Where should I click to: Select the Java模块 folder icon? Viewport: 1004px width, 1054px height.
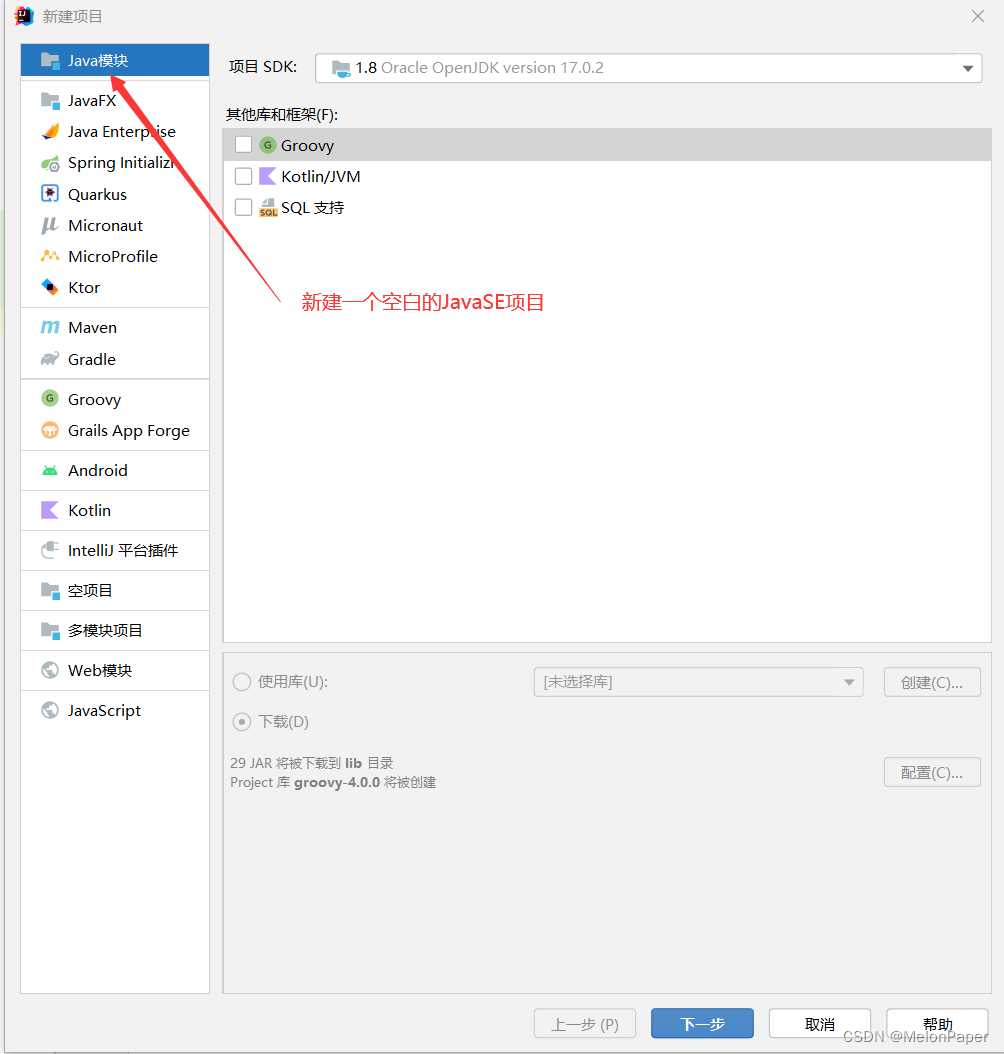[50, 60]
